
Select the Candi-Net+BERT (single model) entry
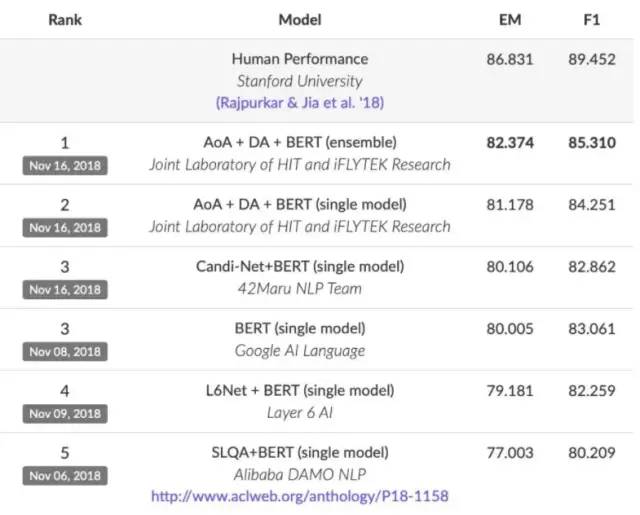click(x=300, y=266)
